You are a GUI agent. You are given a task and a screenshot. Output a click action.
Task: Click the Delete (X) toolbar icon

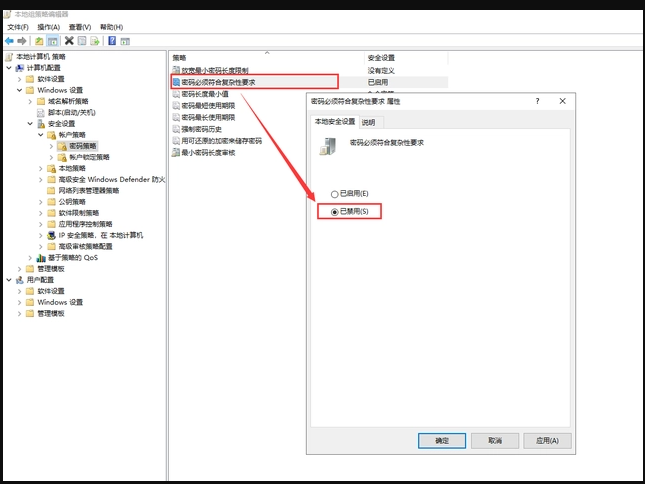click(69, 41)
